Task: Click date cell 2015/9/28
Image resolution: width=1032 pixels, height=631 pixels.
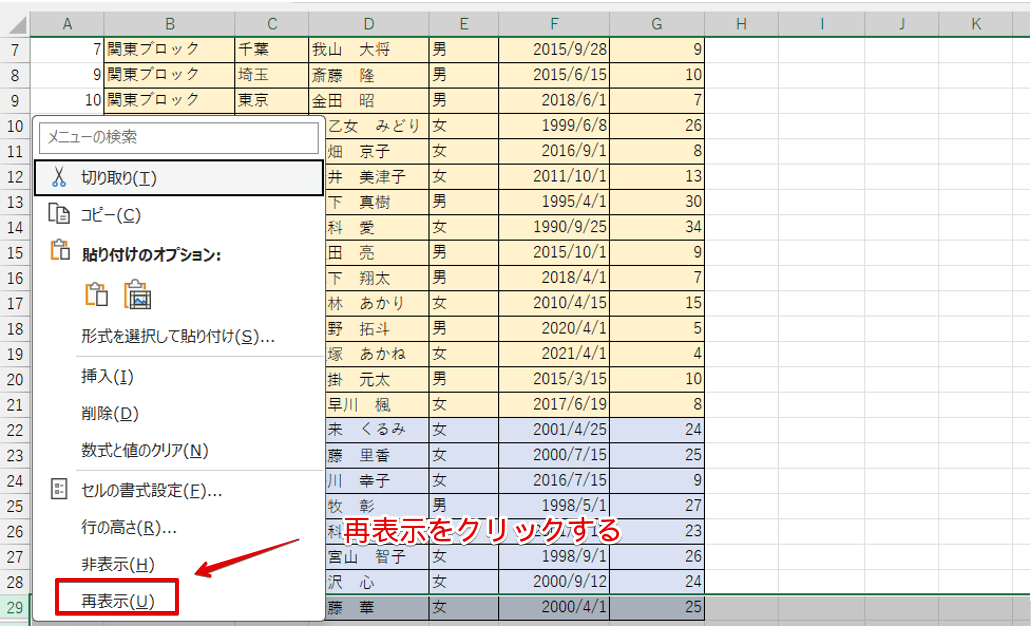Action: [554, 49]
